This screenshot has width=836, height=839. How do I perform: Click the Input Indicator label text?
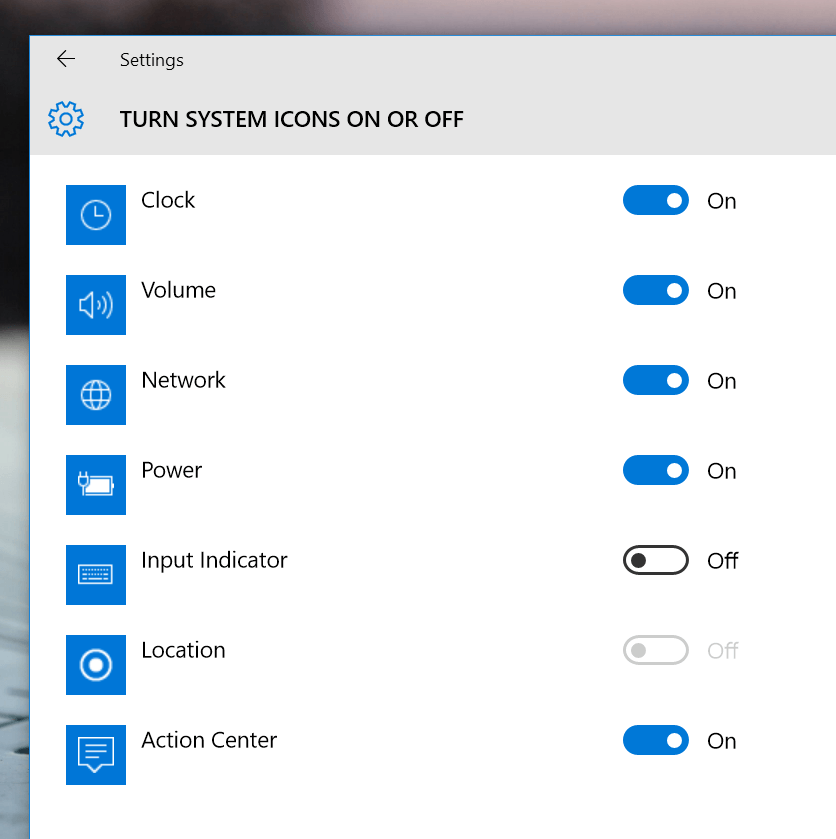tap(214, 561)
